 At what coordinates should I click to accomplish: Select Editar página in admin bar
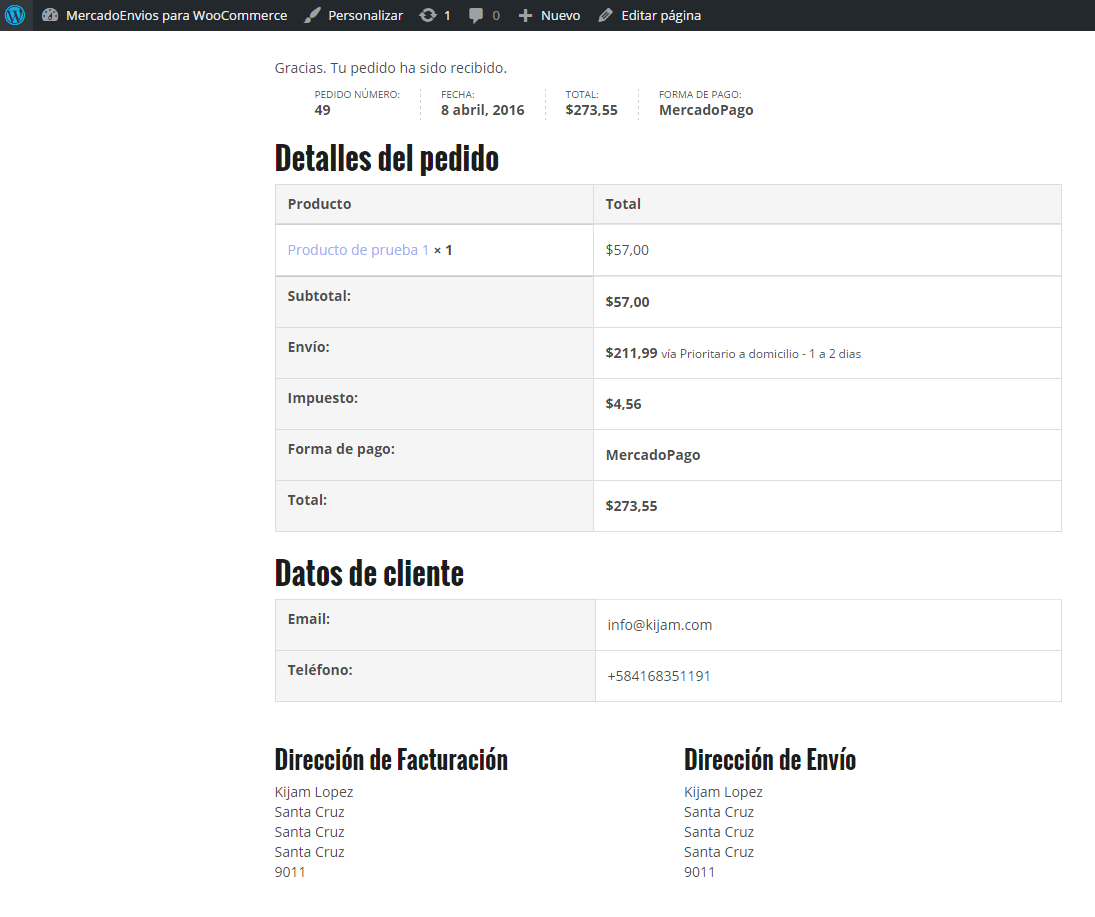pyautogui.click(x=661, y=15)
